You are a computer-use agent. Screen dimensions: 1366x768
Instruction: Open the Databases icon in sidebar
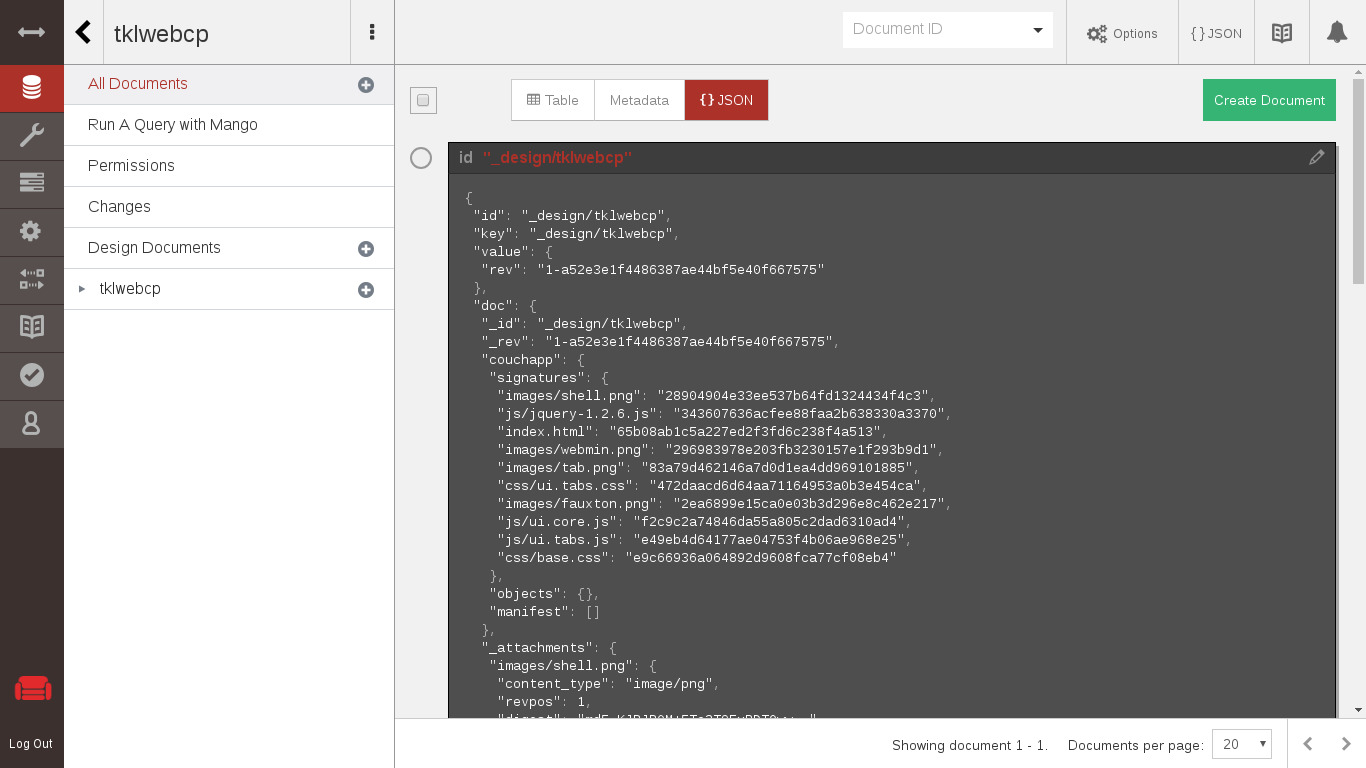tap(31, 88)
